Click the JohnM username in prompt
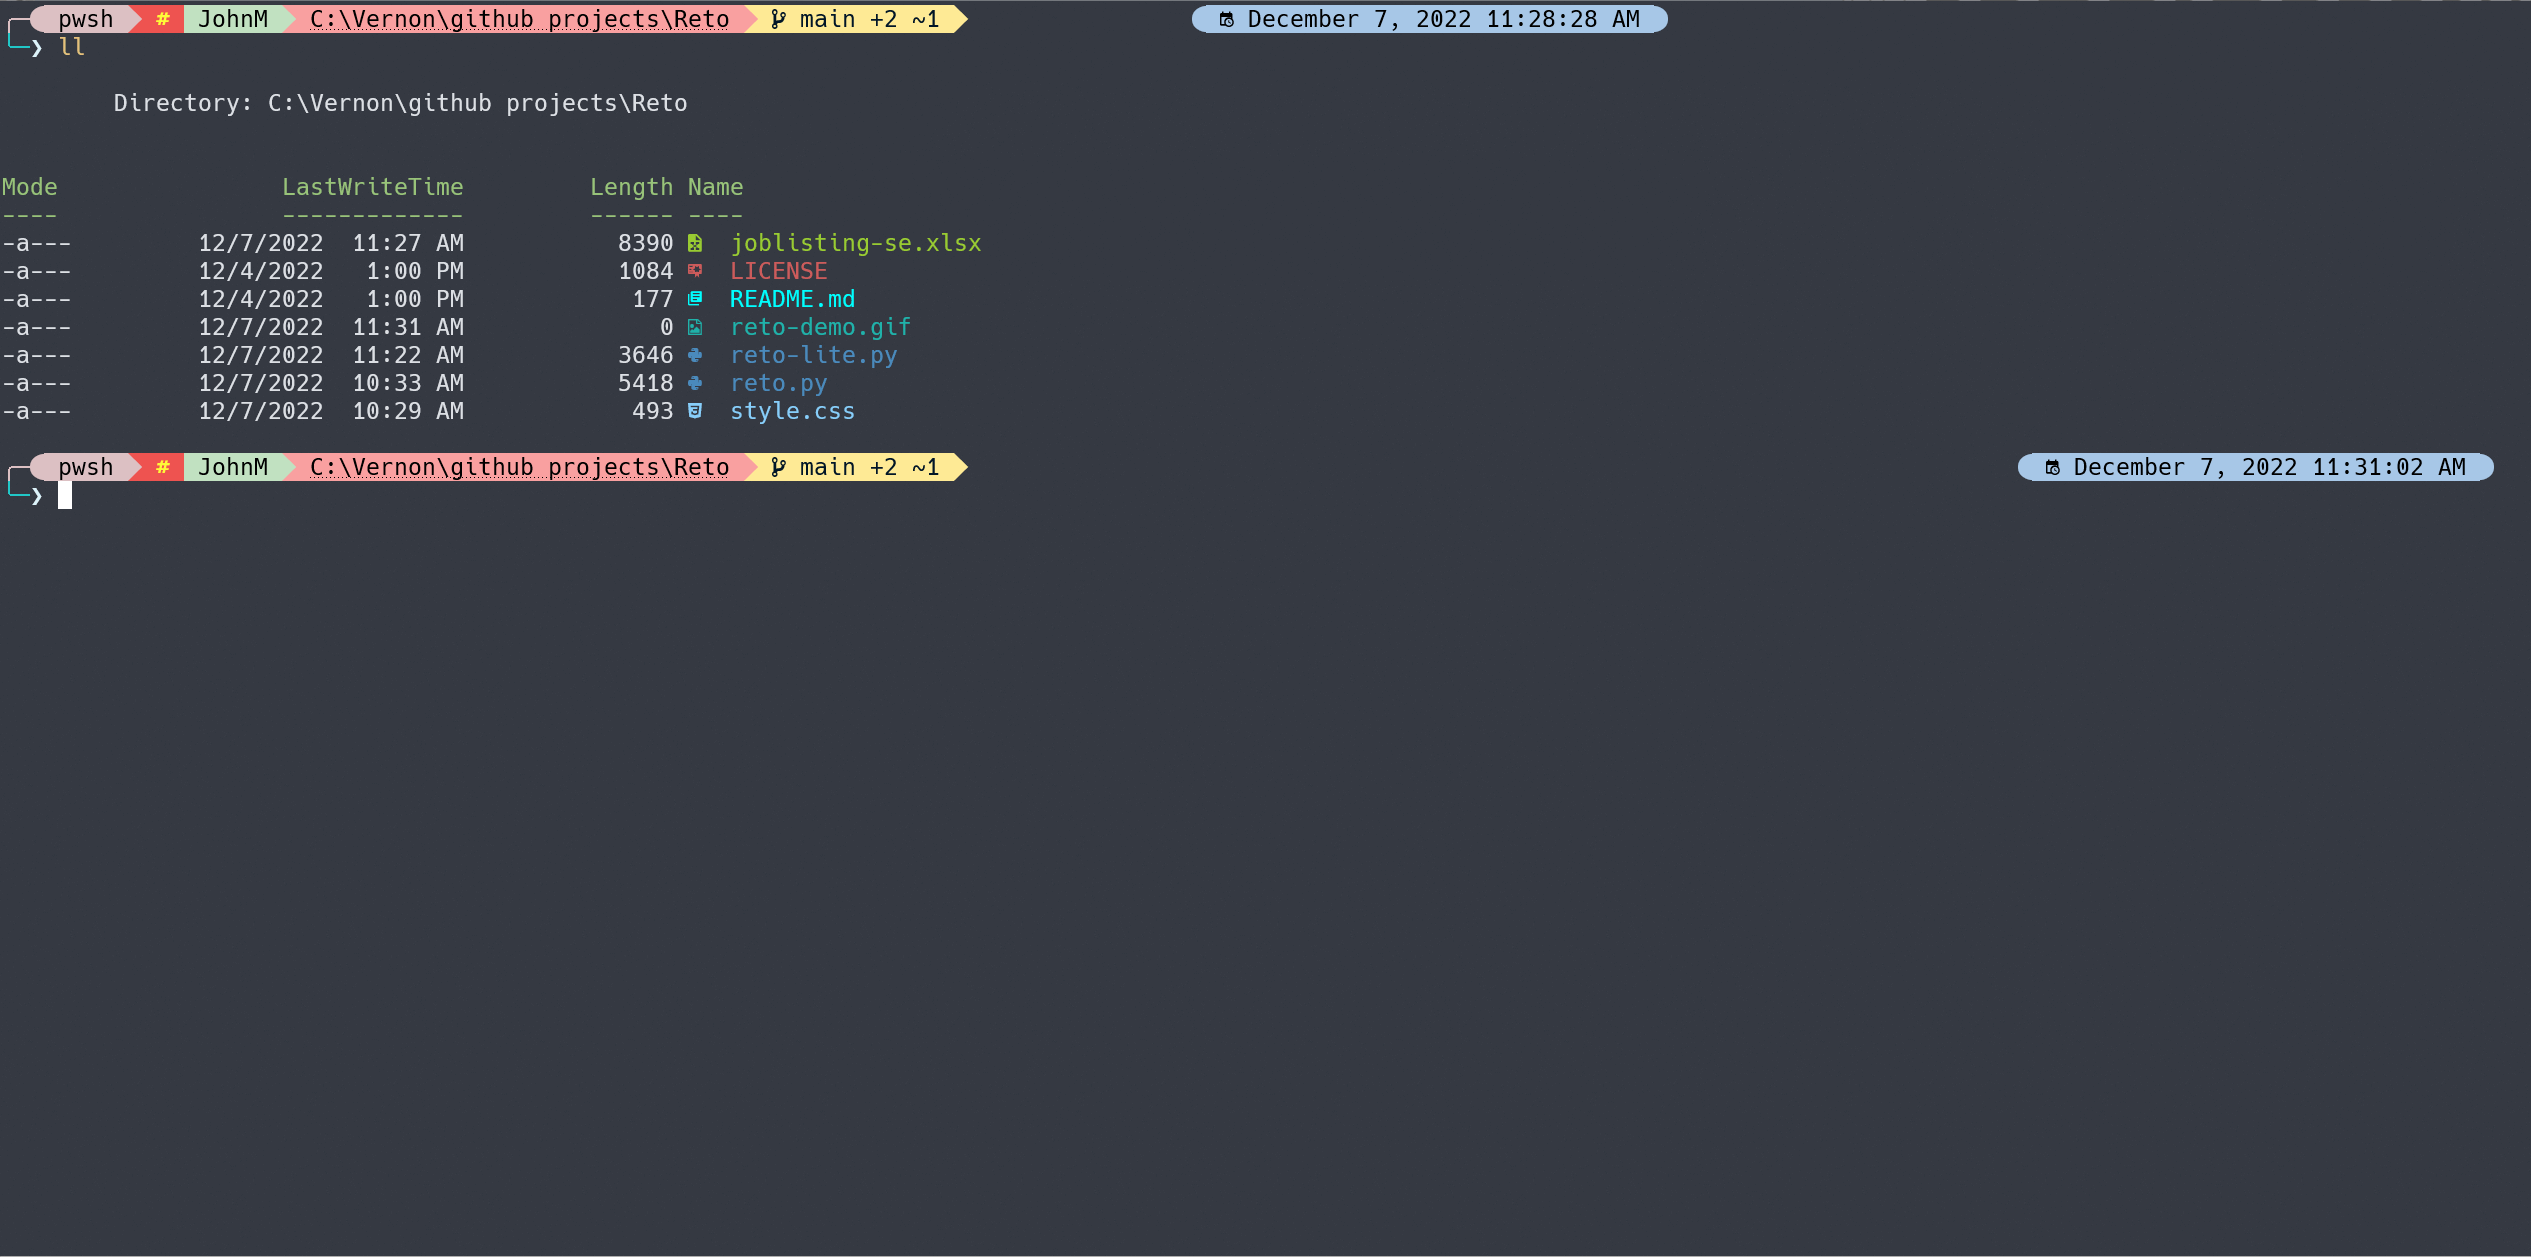Screen dimensions: 2531x1257 coord(231,18)
